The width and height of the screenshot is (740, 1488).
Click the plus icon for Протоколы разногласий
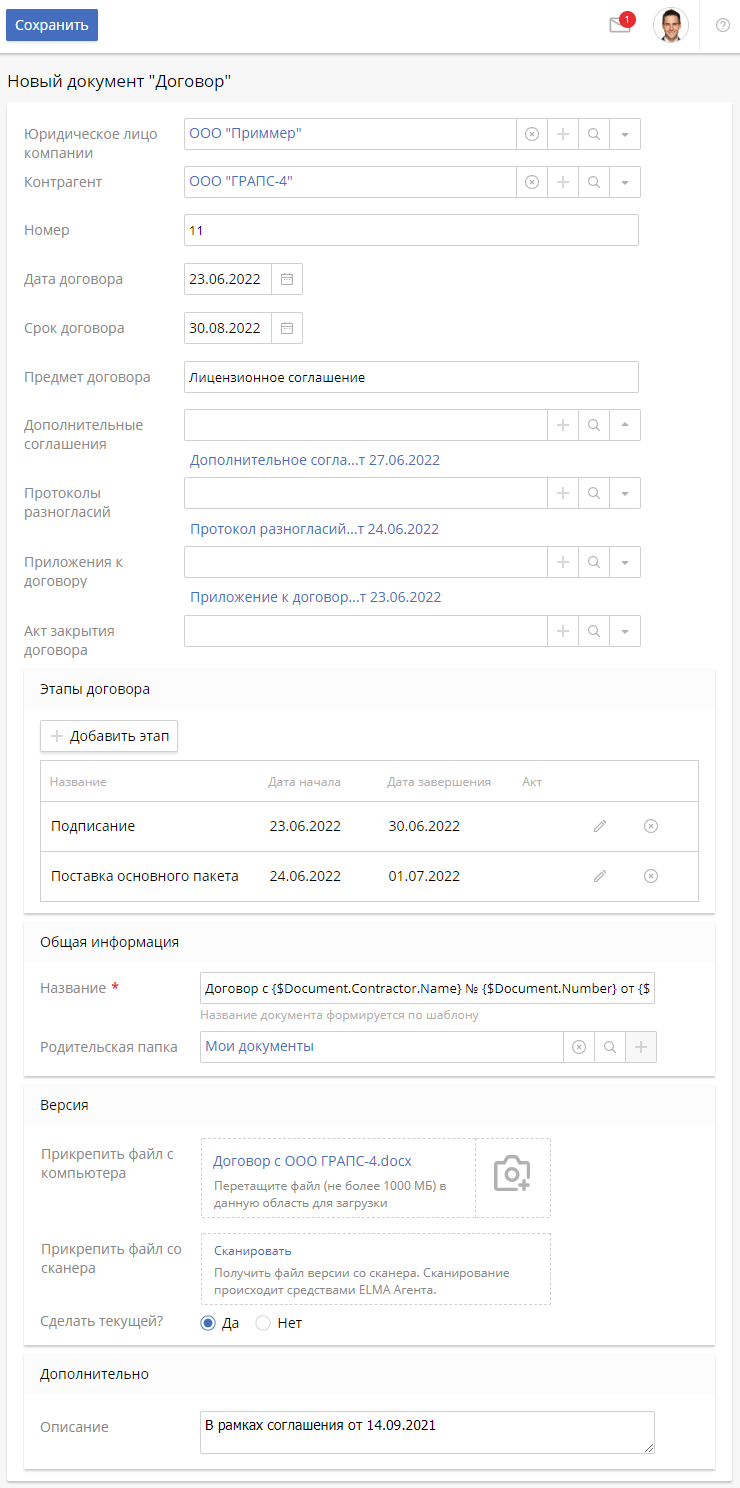562,492
